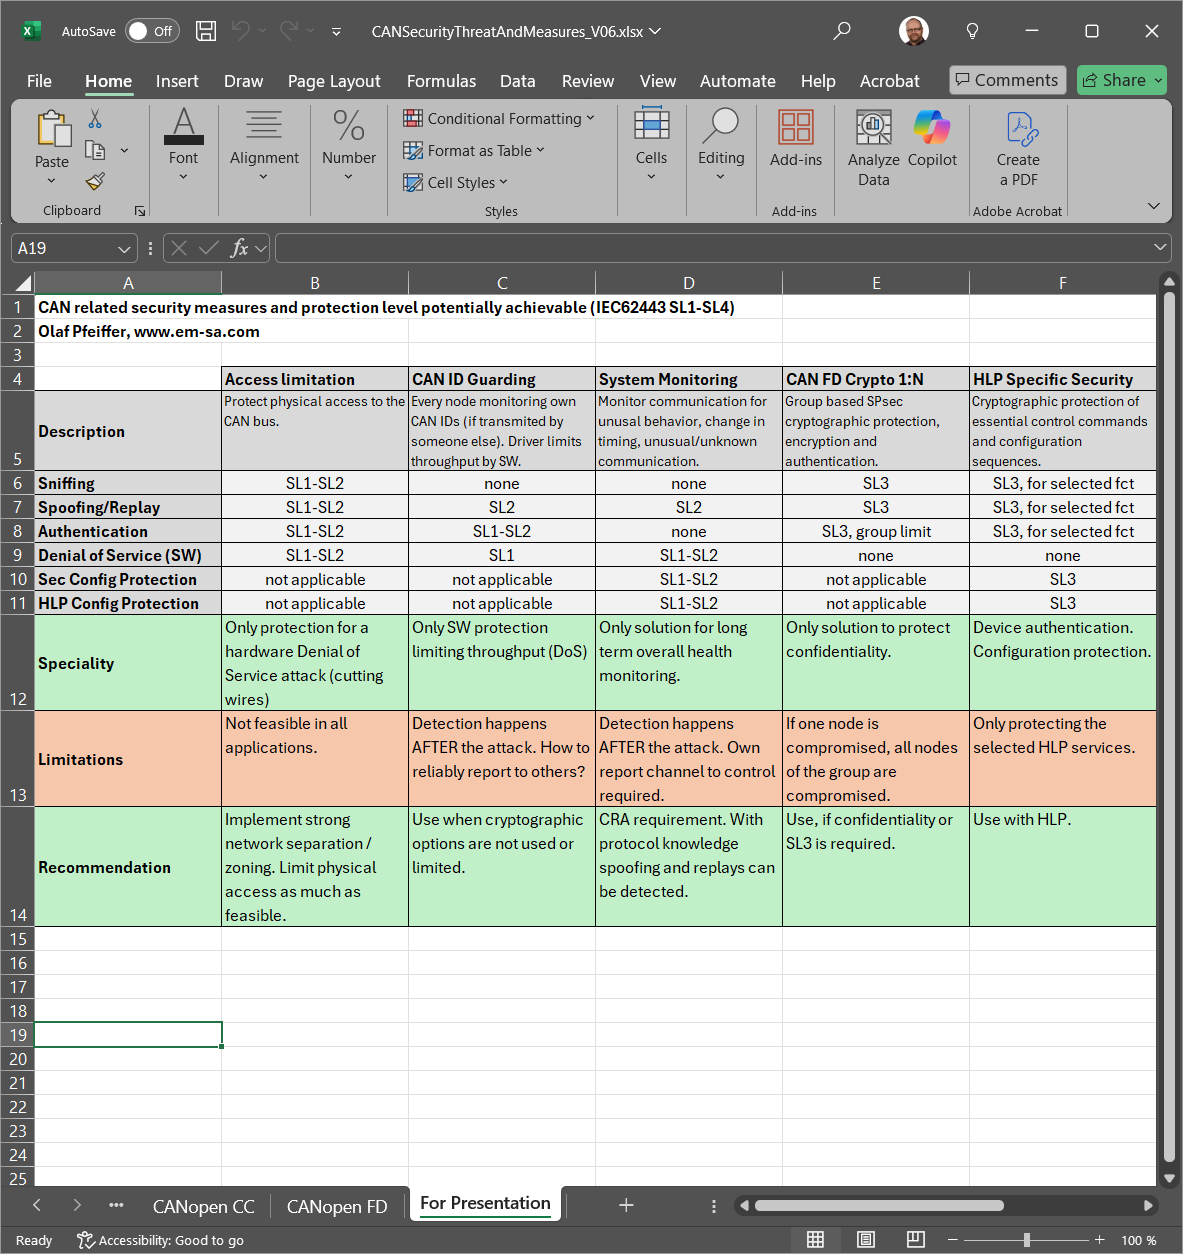Open the Formulas ribbon tab
The image size is (1183, 1254).
[441, 81]
